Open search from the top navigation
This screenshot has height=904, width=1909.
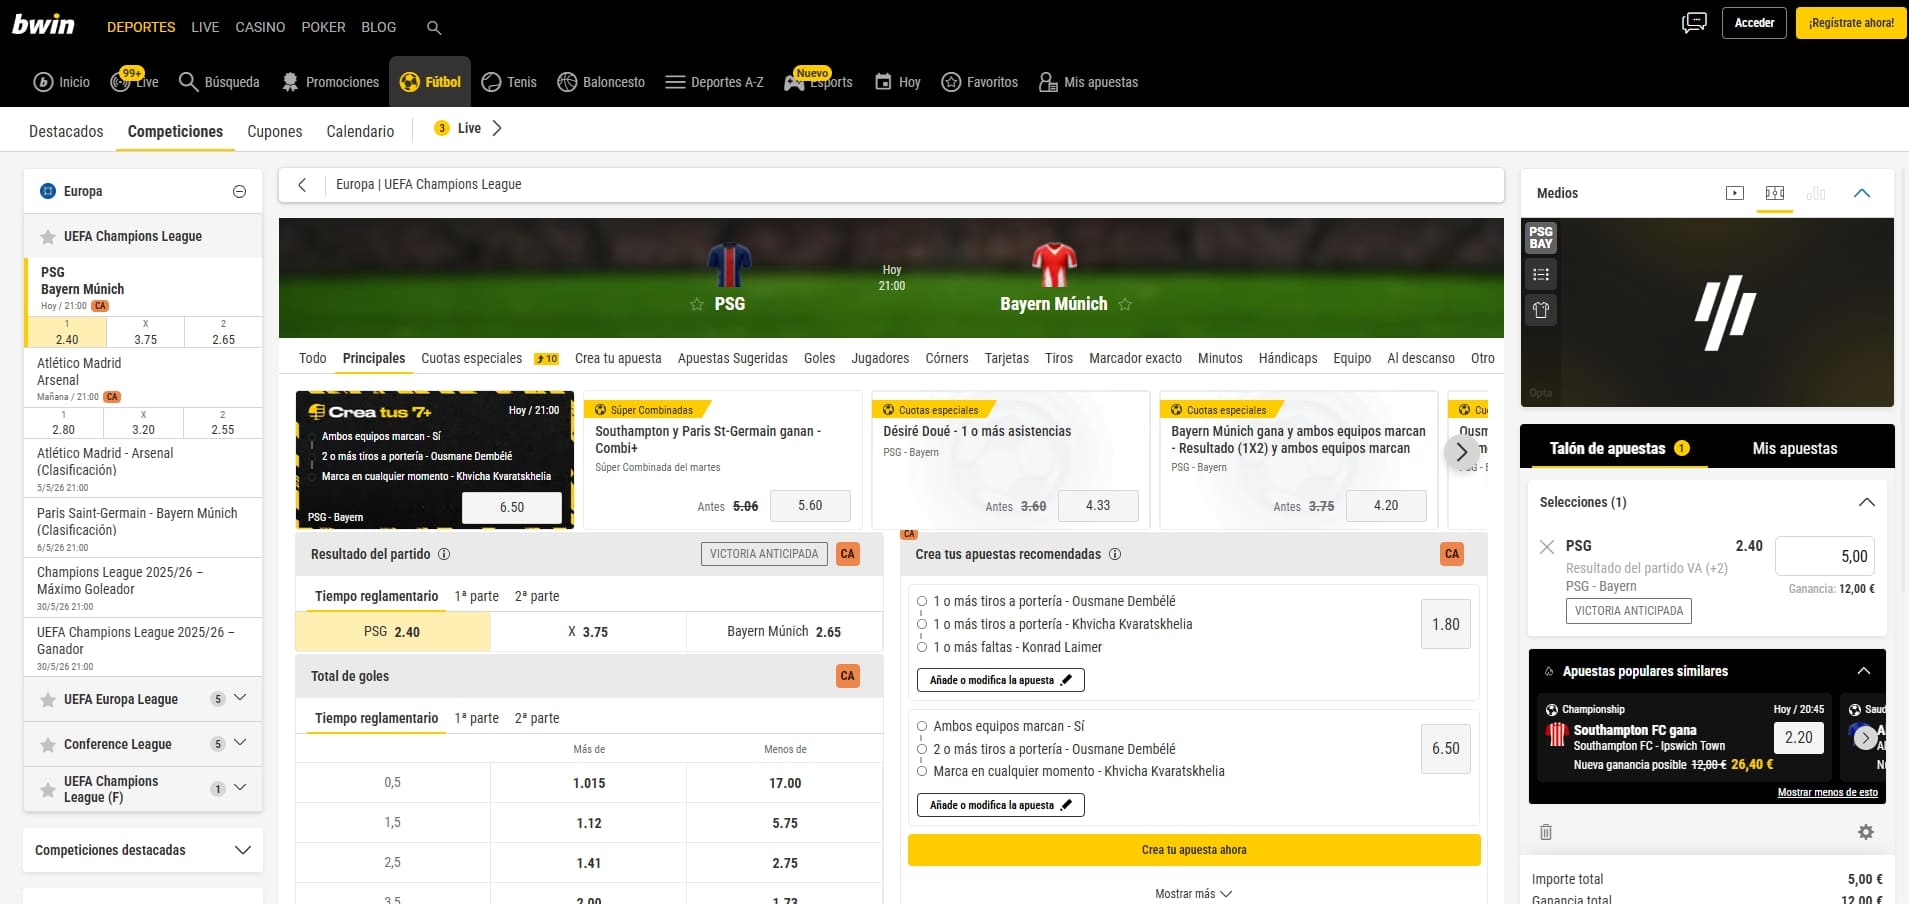434,27
